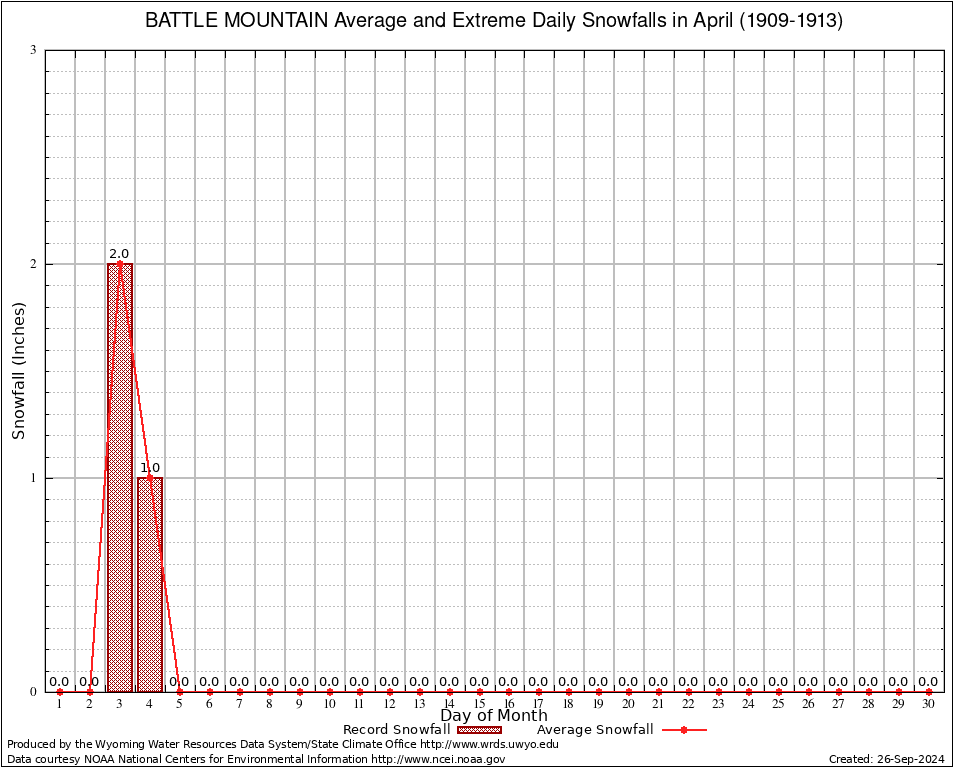Image resolution: width=954 pixels, height=768 pixels.
Task: Click the Record Snowfall legend swatch
Action: tap(479, 730)
